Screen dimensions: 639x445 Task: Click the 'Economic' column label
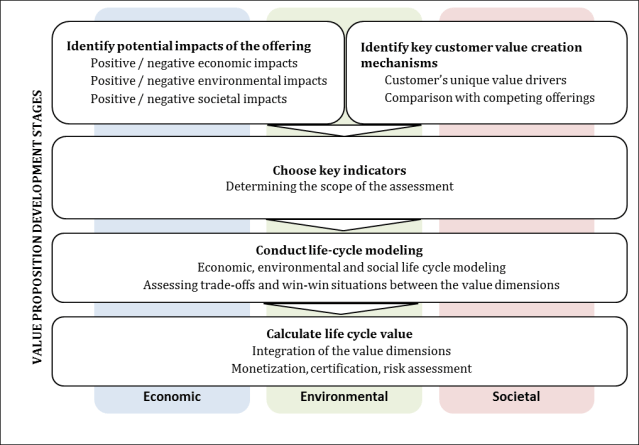coord(171,397)
